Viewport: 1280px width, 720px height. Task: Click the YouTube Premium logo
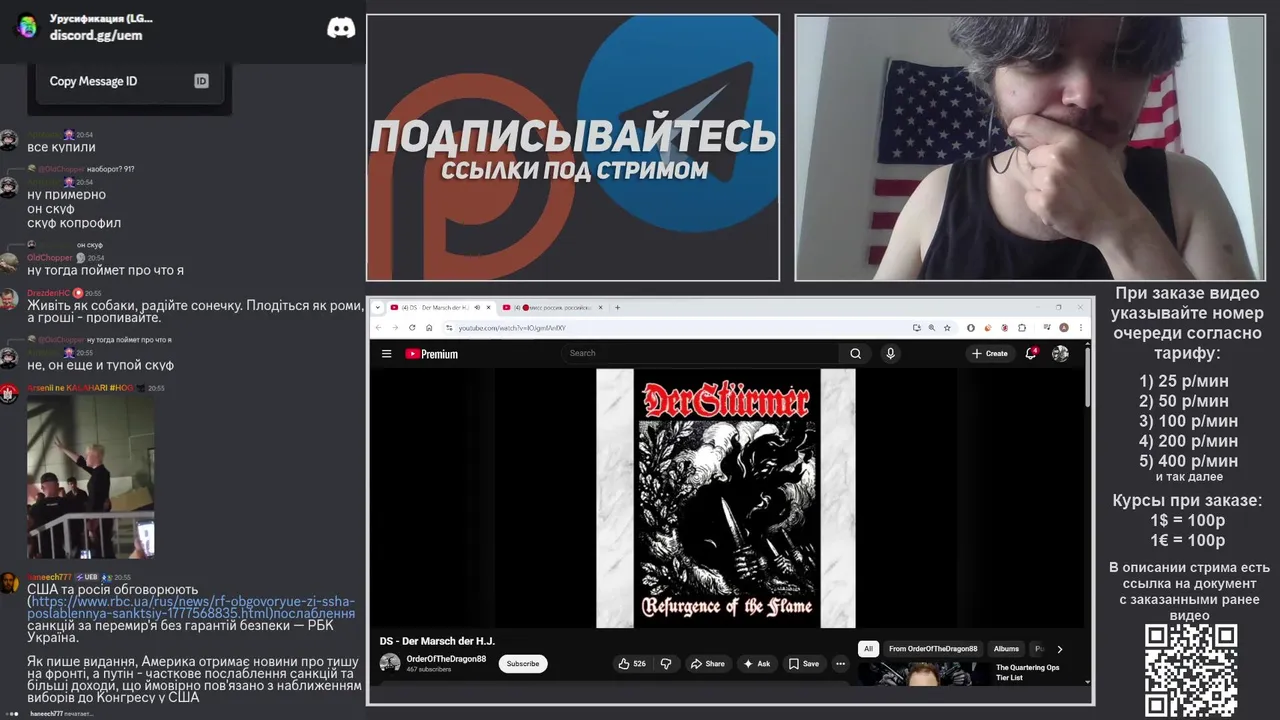coord(431,354)
